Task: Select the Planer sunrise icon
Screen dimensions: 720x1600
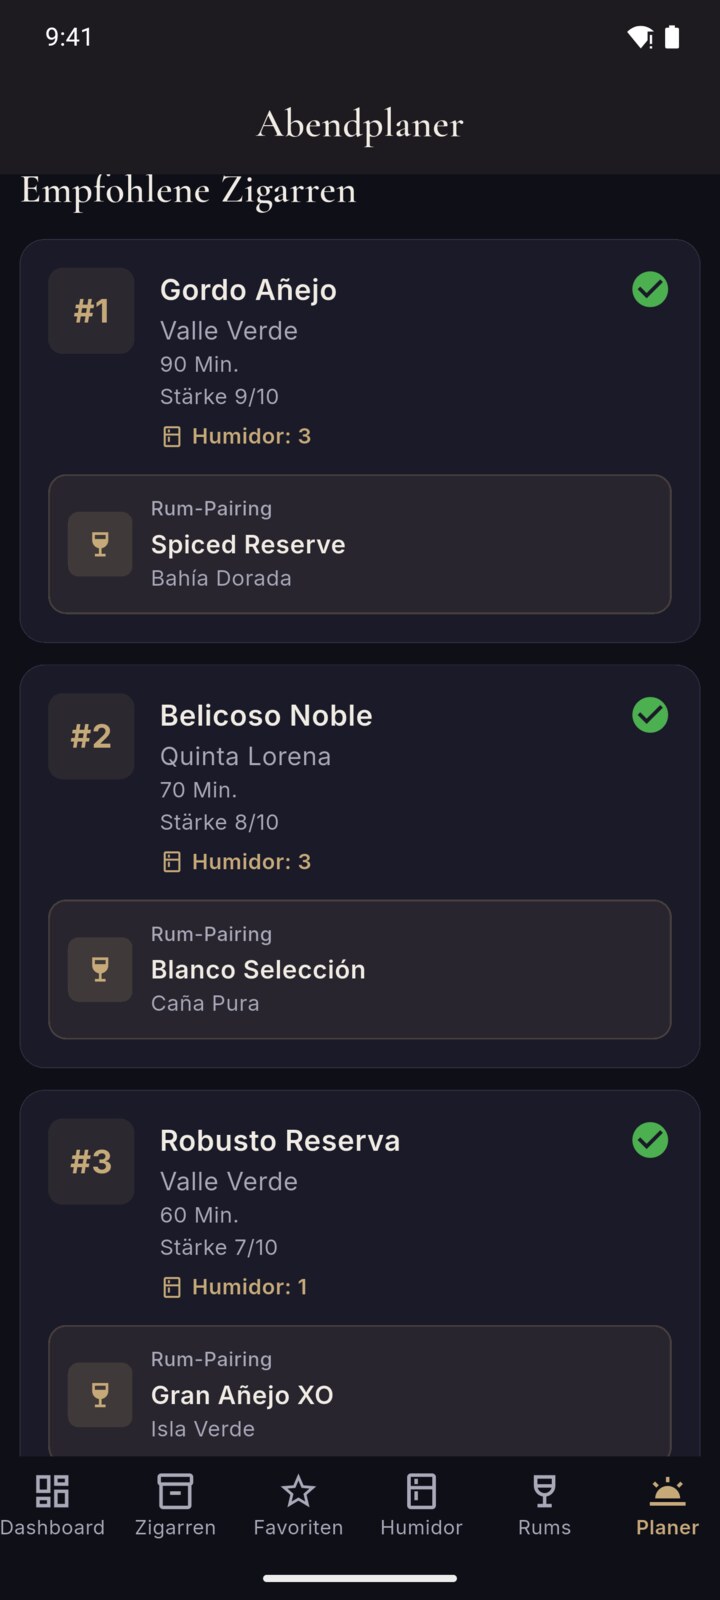Action: coord(667,1491)
